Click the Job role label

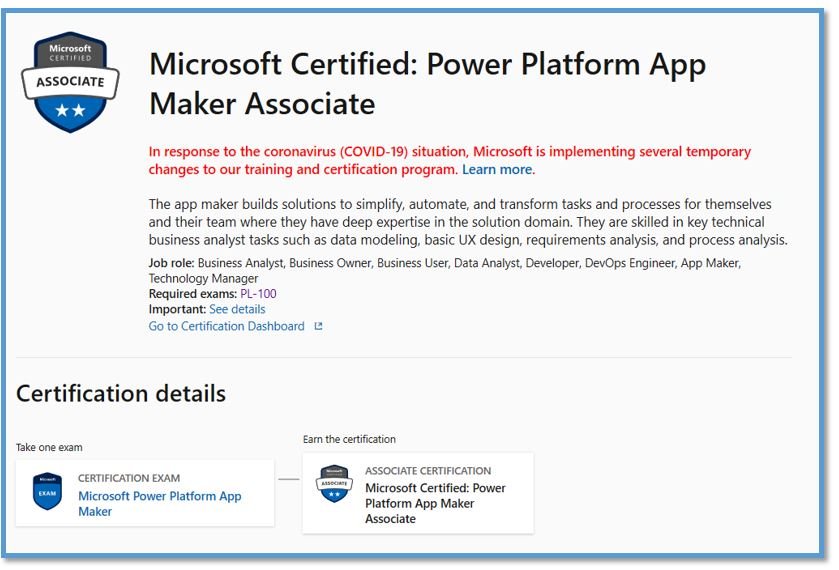point(172,263)
